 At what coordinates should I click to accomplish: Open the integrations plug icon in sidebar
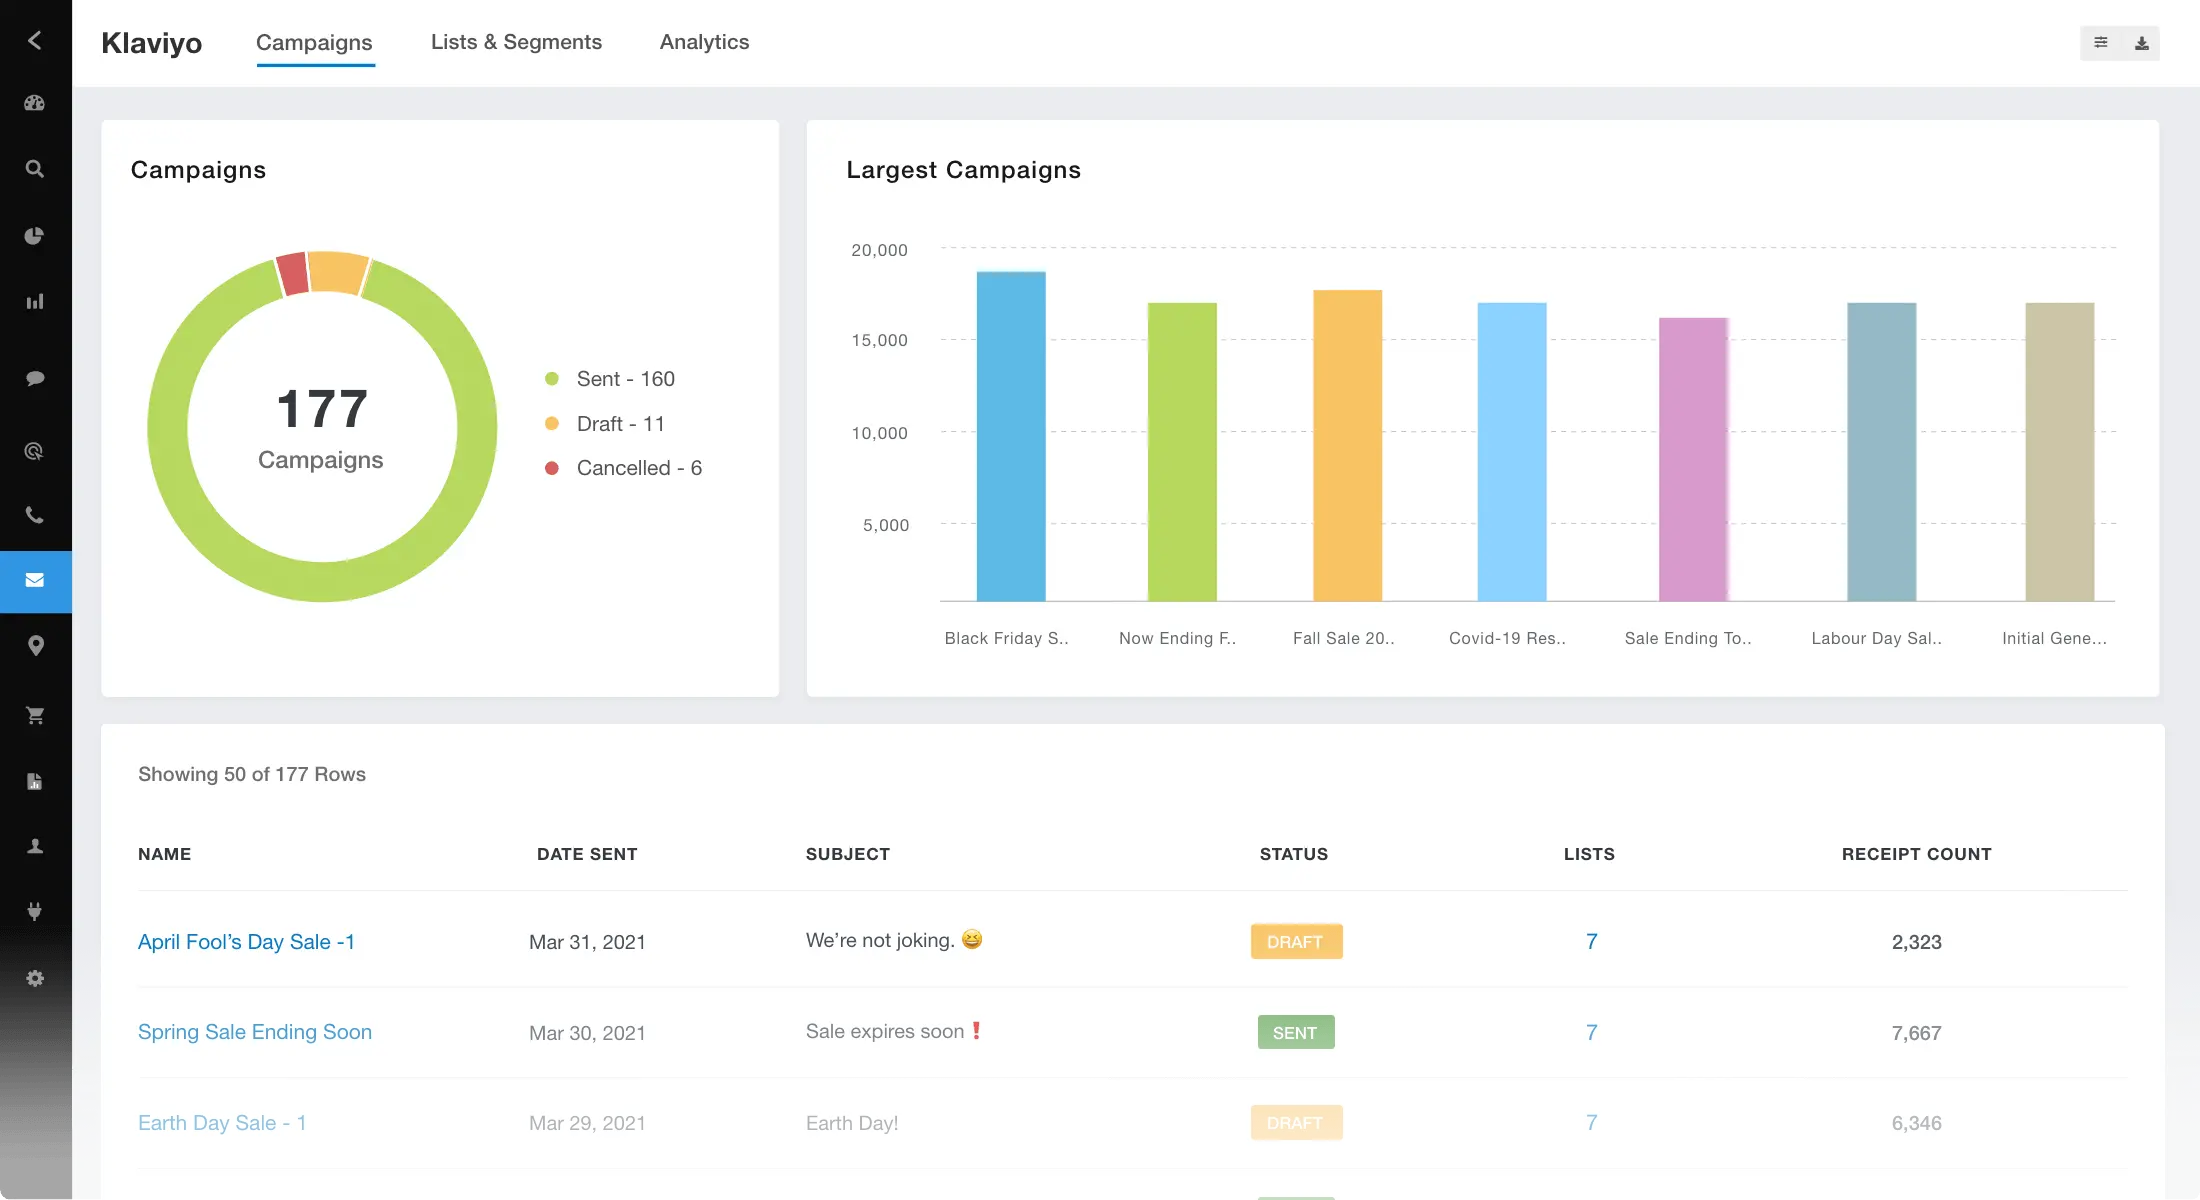pos(35,911)
